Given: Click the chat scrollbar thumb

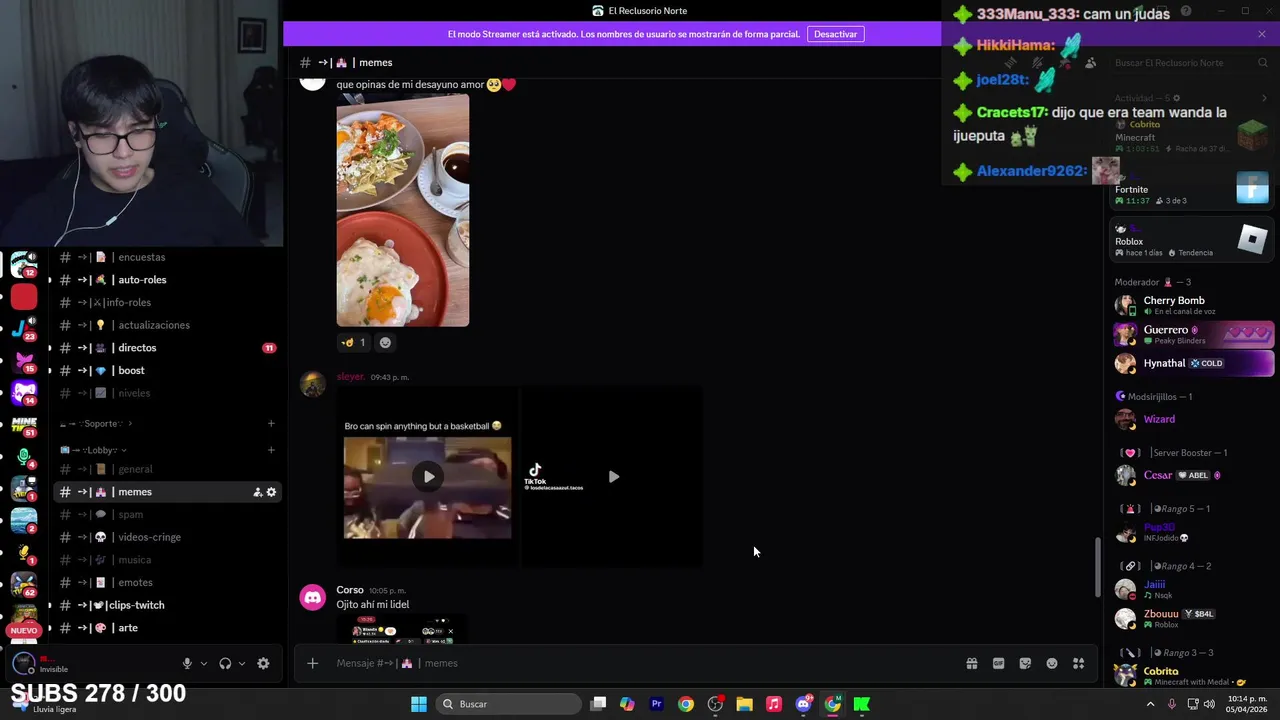Looking at the screenshot, I should click(1097, 566).
